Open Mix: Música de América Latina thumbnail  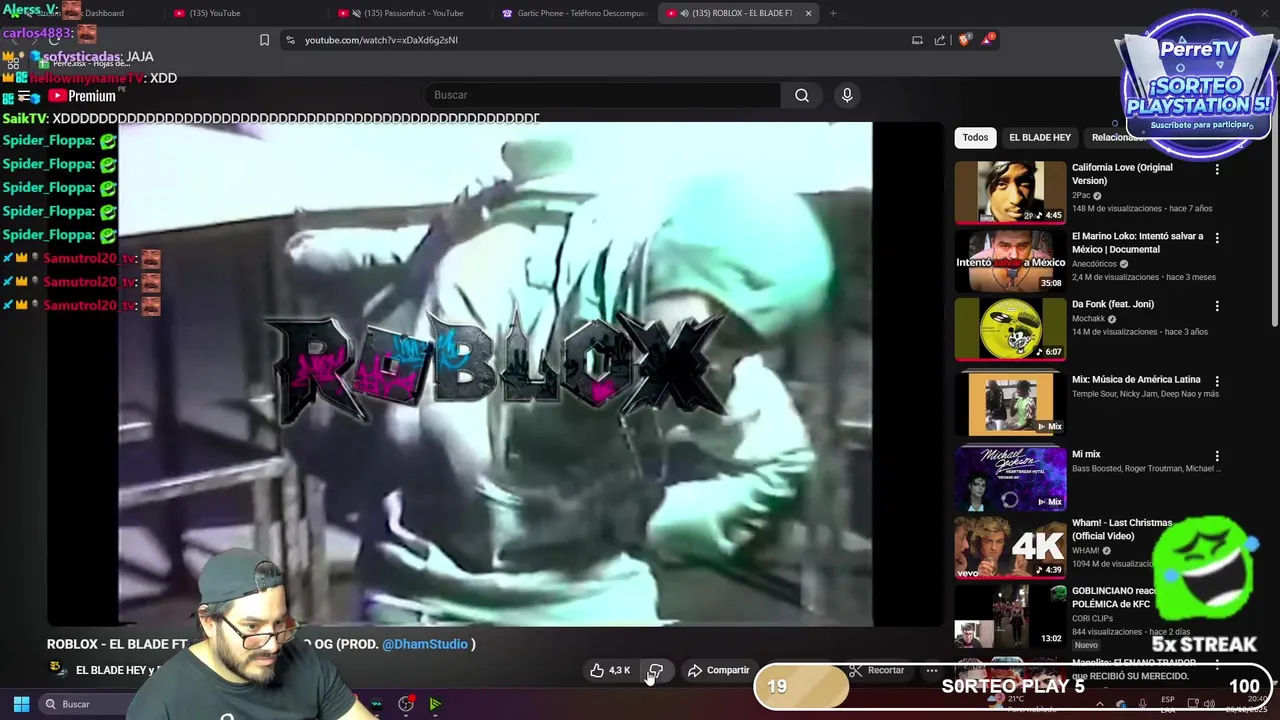[1010, 404]
